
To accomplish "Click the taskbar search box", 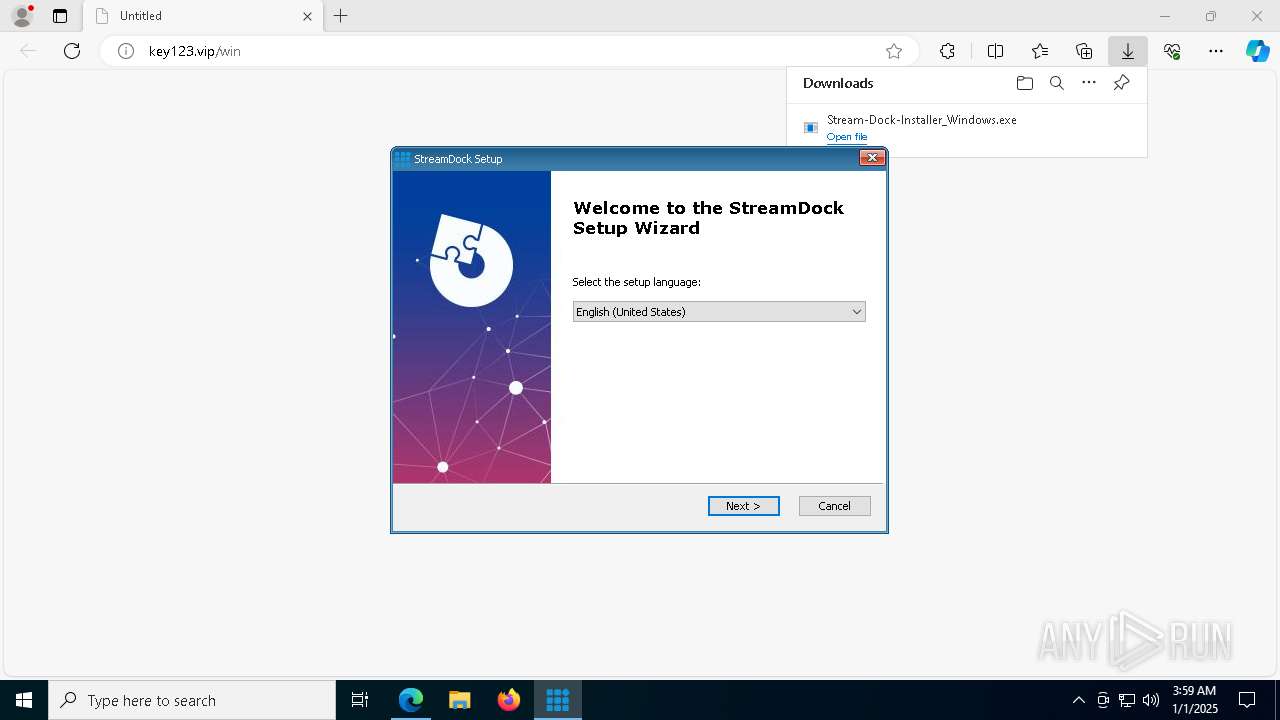I will point(192,700).
